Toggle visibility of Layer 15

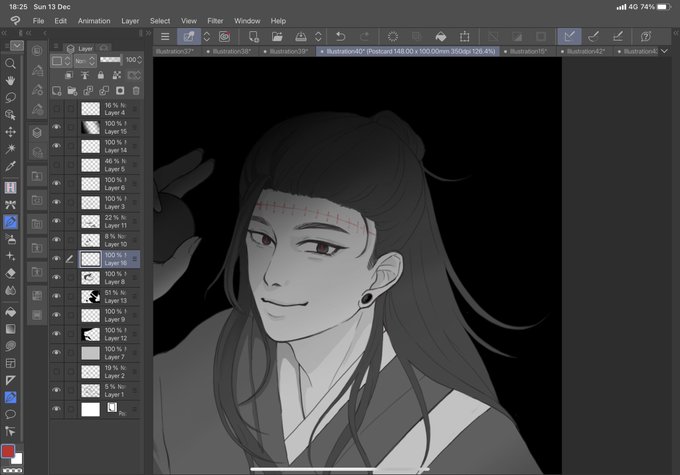coord(56,127)
